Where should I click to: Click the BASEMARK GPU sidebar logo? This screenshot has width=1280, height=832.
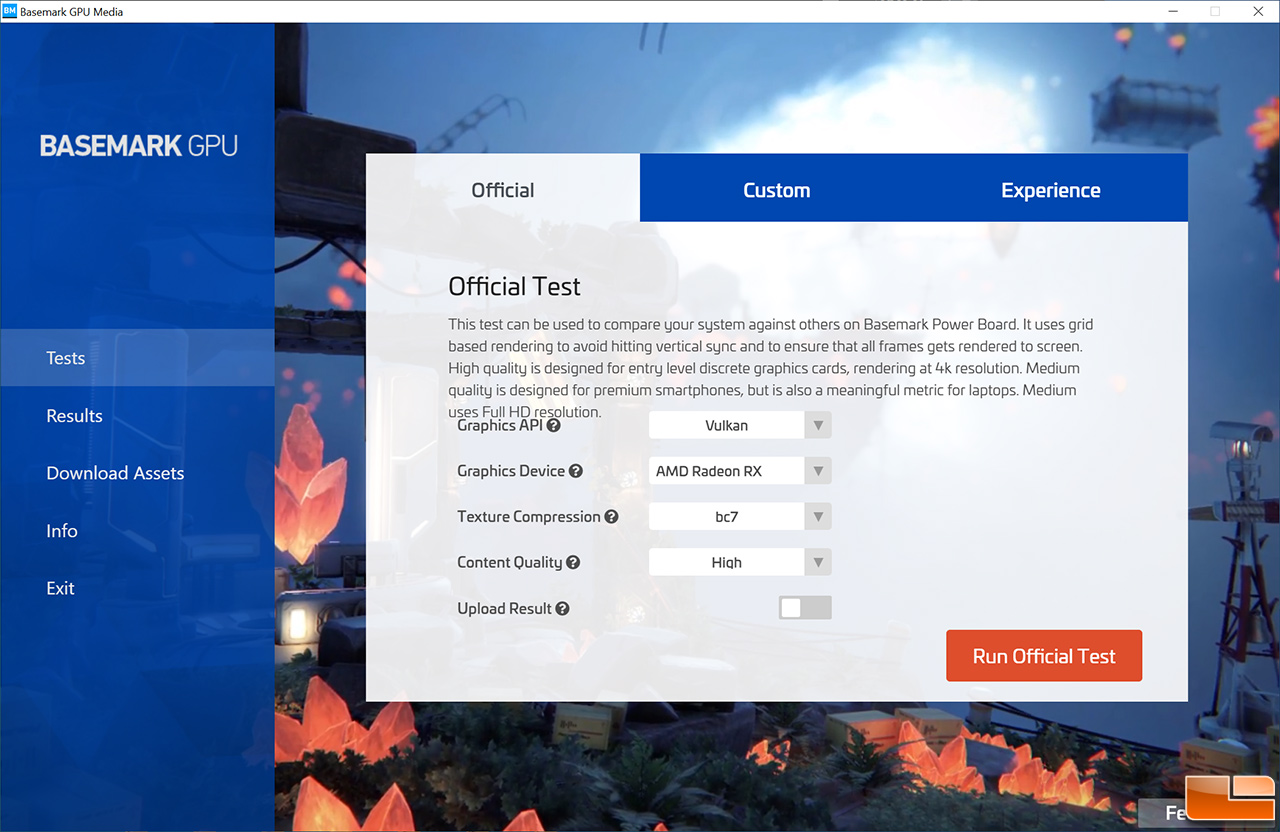(139, 146)
